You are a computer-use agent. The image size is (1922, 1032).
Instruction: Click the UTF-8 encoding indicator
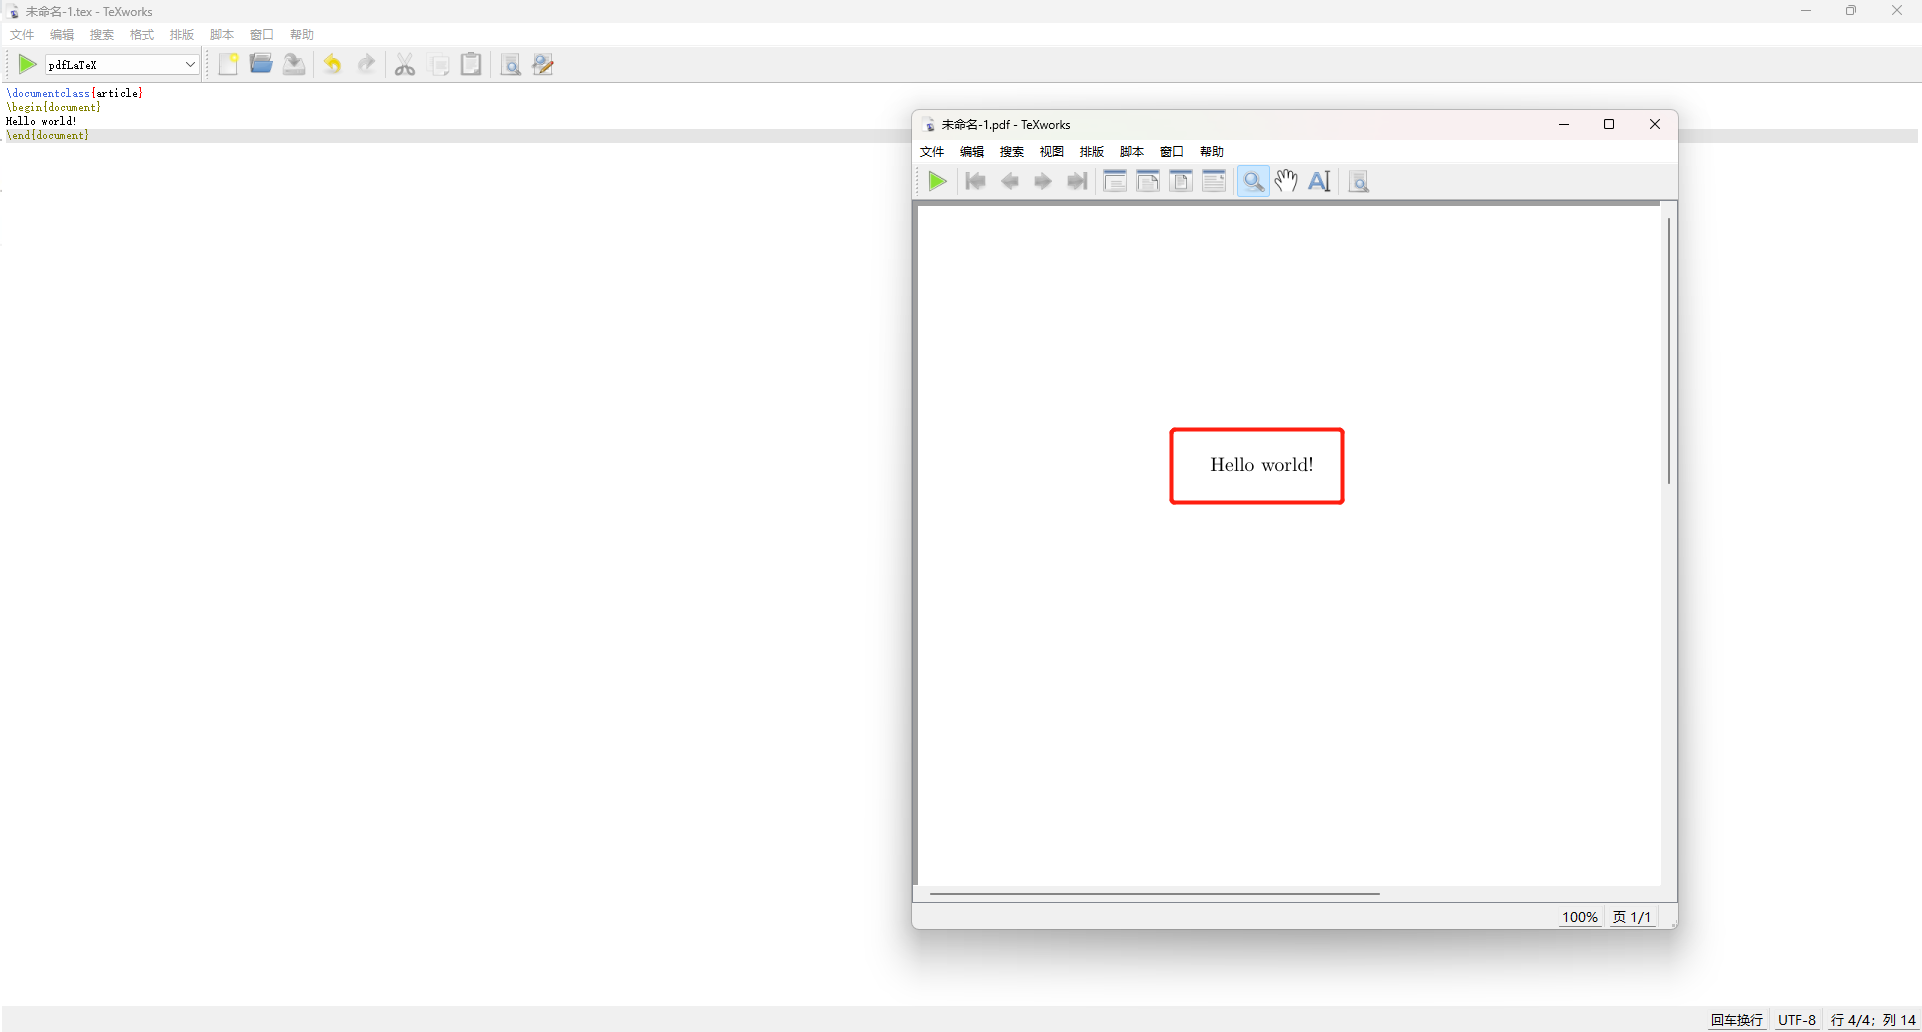[1797, 1020]
